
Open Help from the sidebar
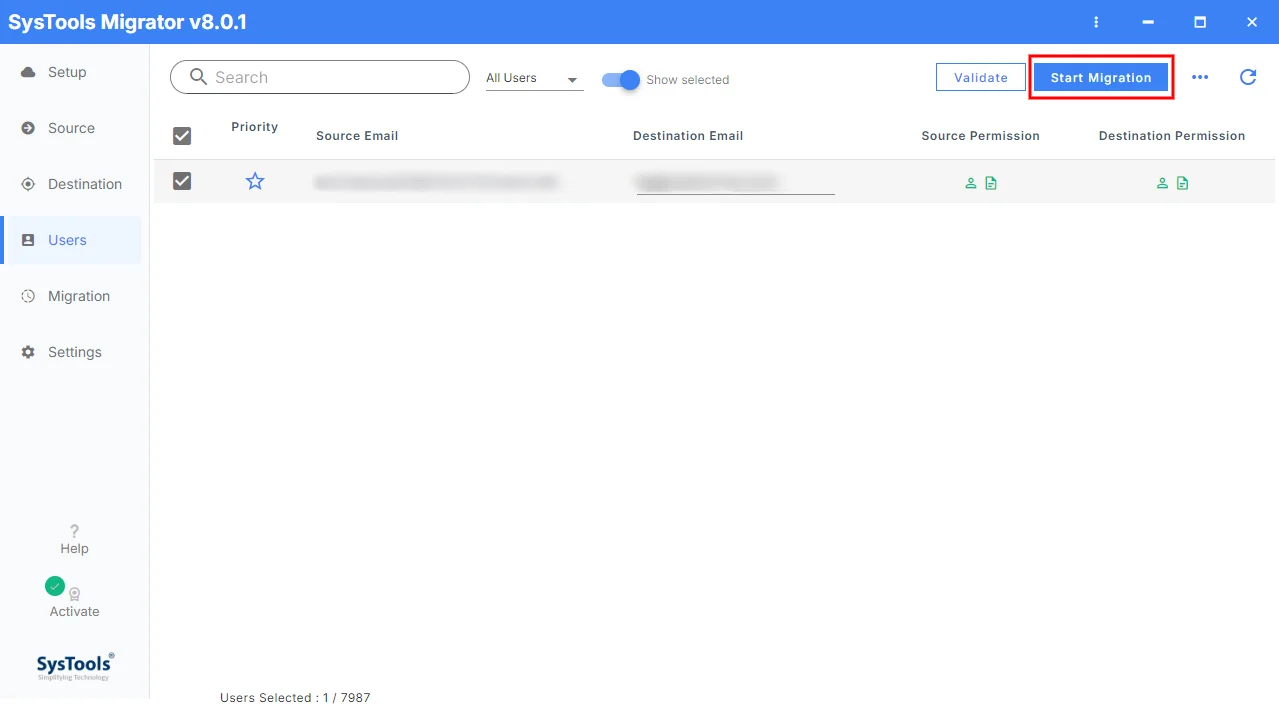pyautogui.click(x=74, y=539)
